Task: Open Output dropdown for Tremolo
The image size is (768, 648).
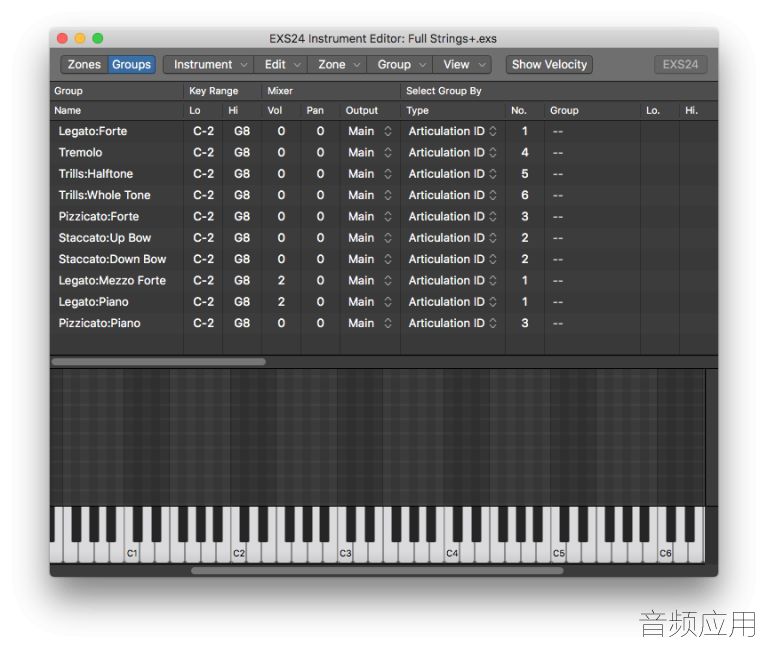Action: [370, 153]
